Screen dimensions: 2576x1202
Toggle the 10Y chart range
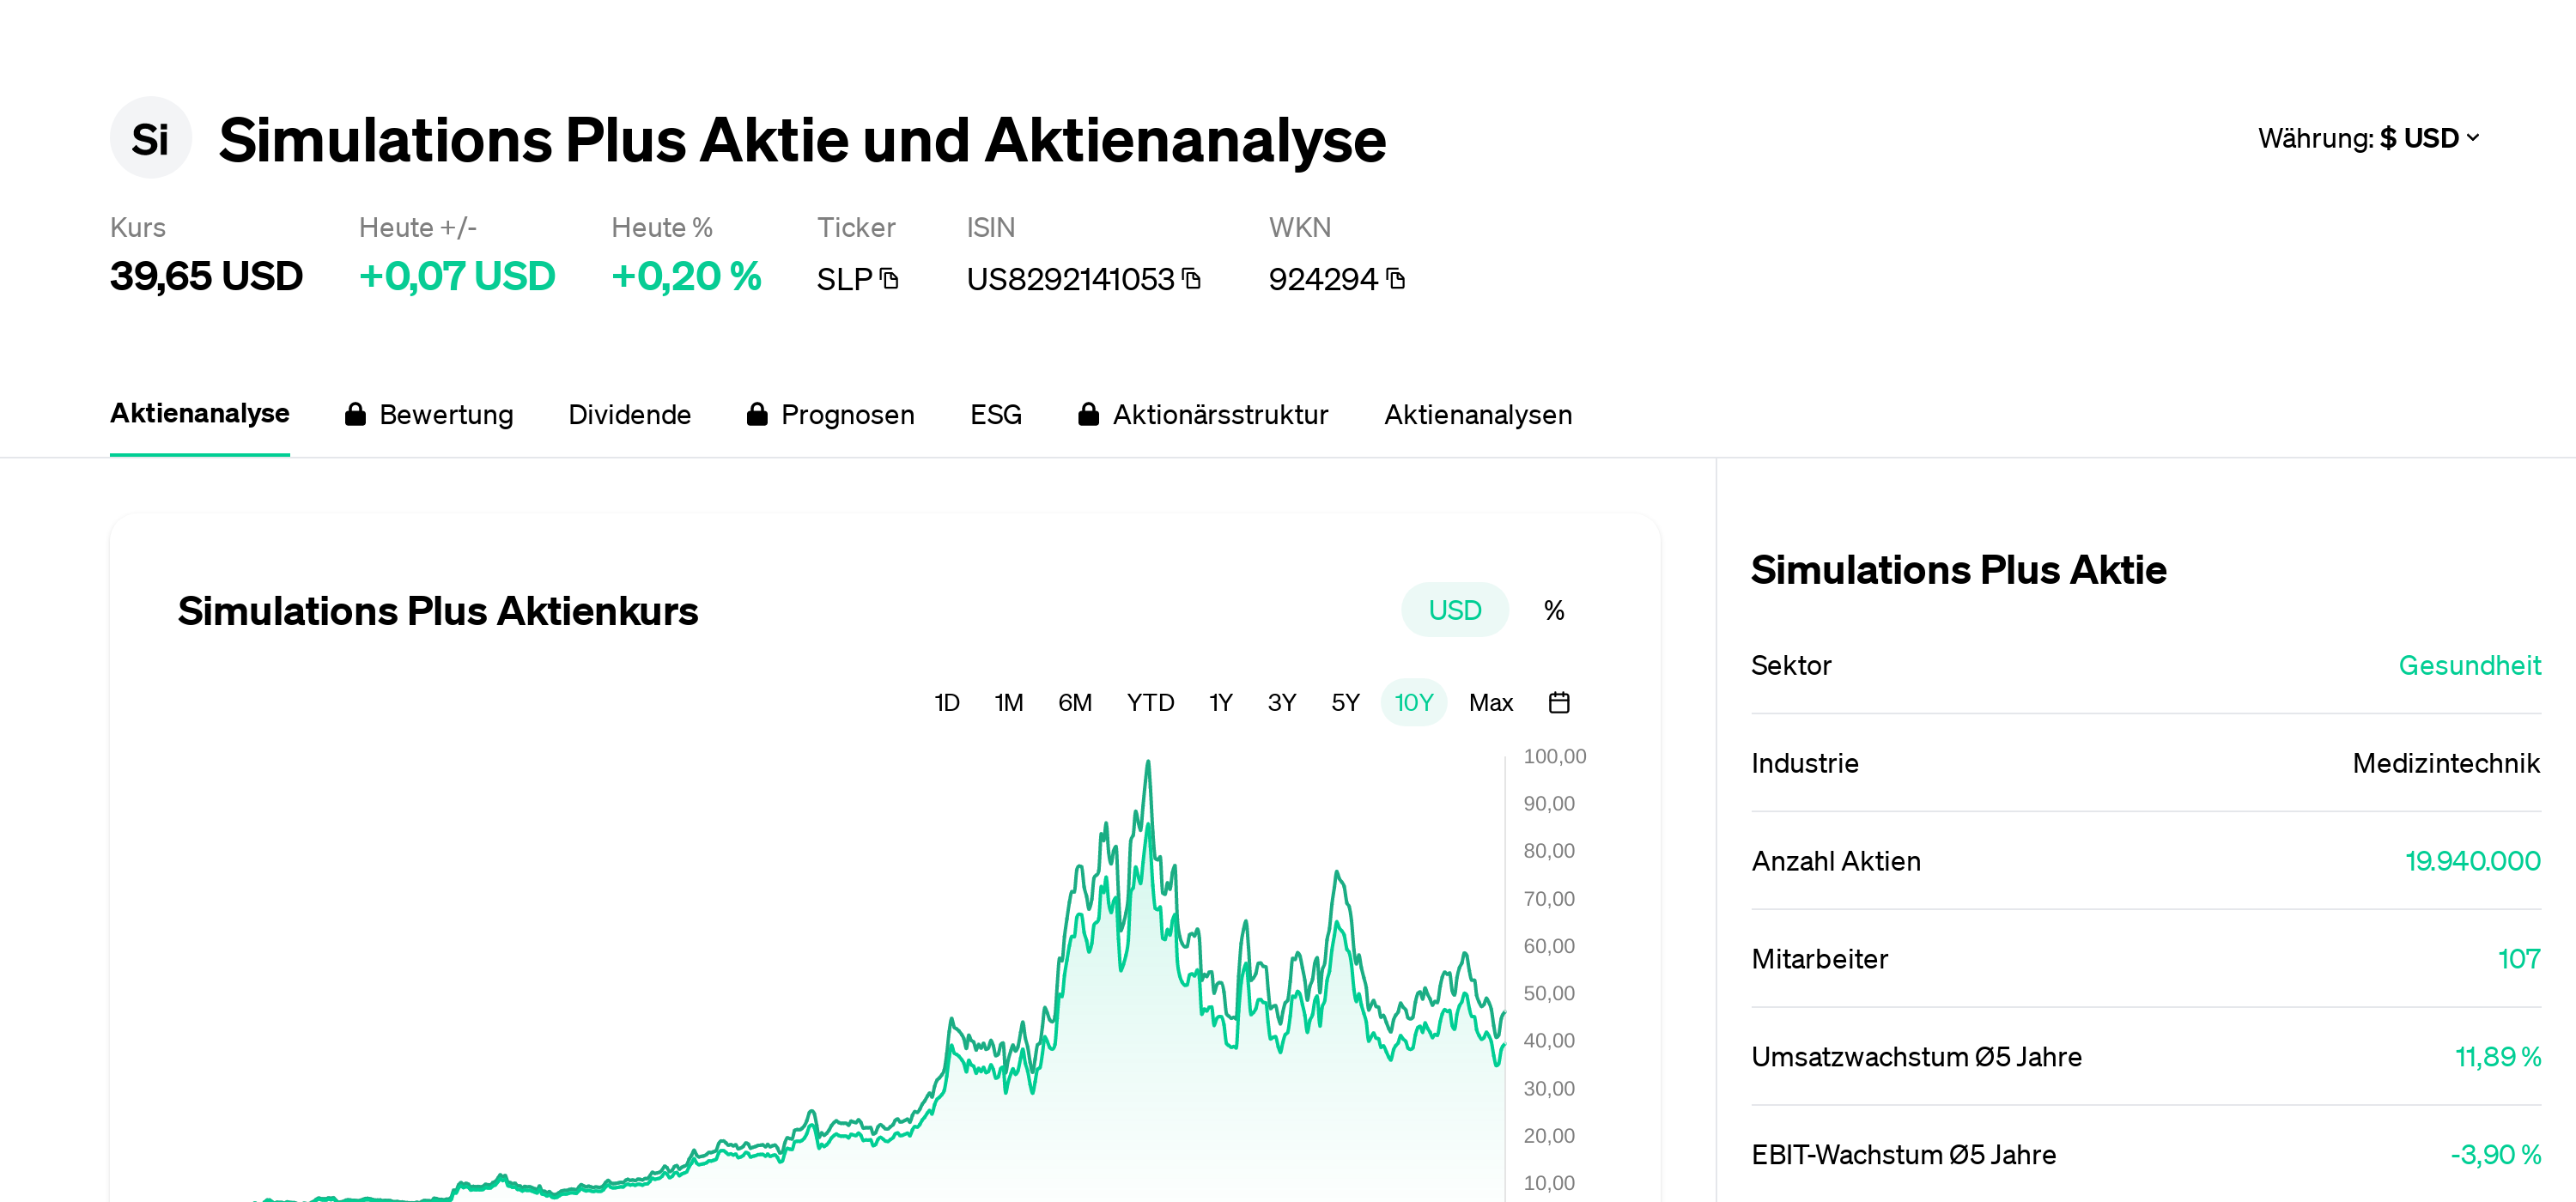[x=1413, y=702]
